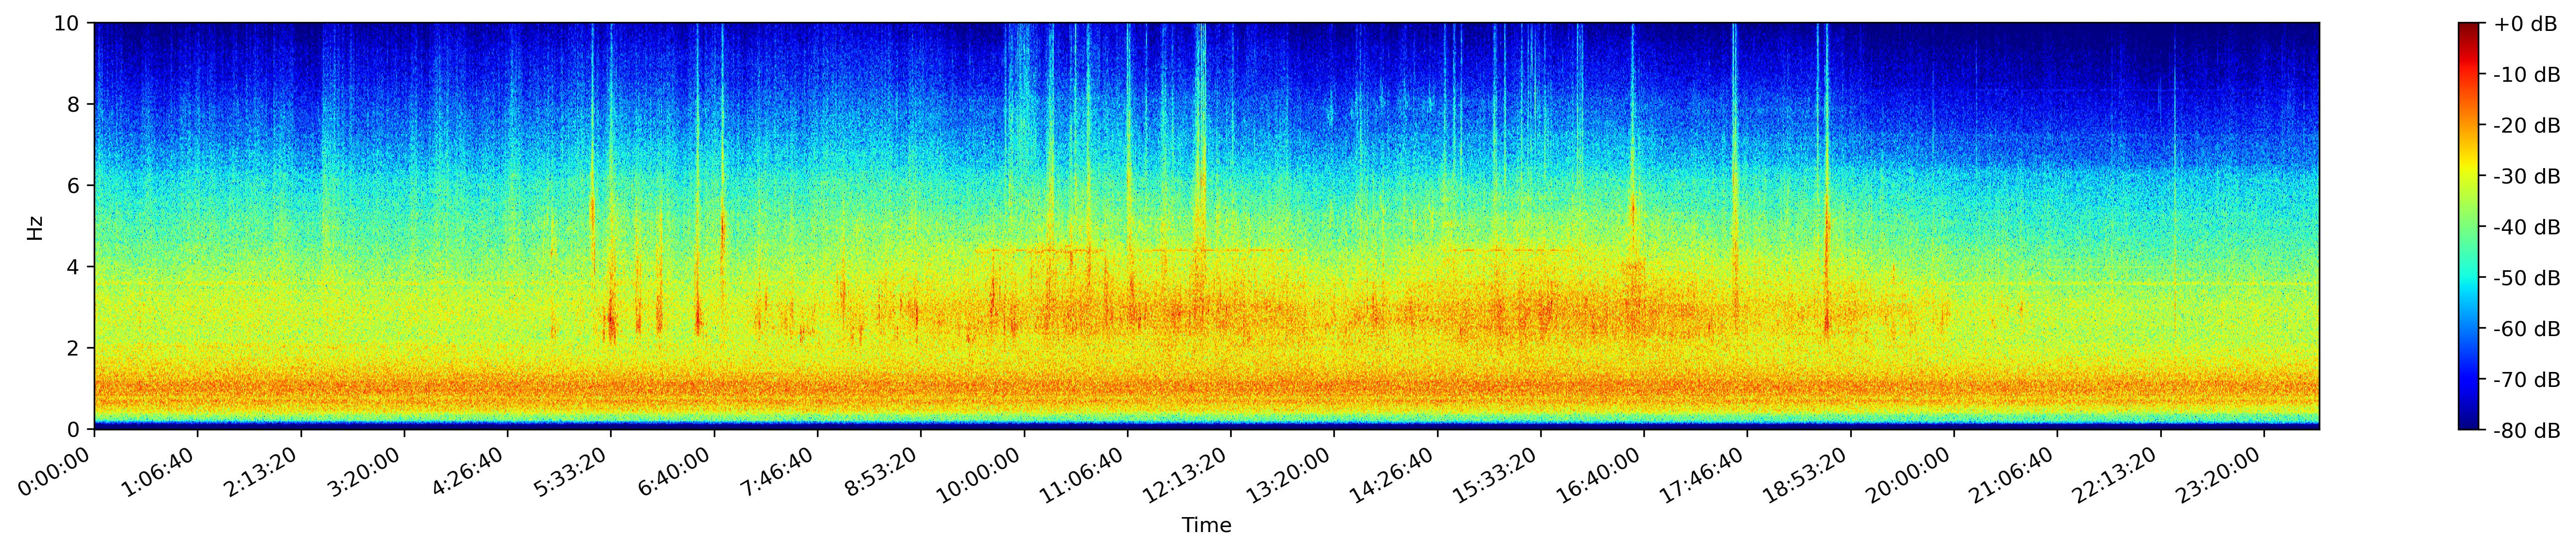Click the dark blue bottom of colorbar

click(x=2469, y=423)
